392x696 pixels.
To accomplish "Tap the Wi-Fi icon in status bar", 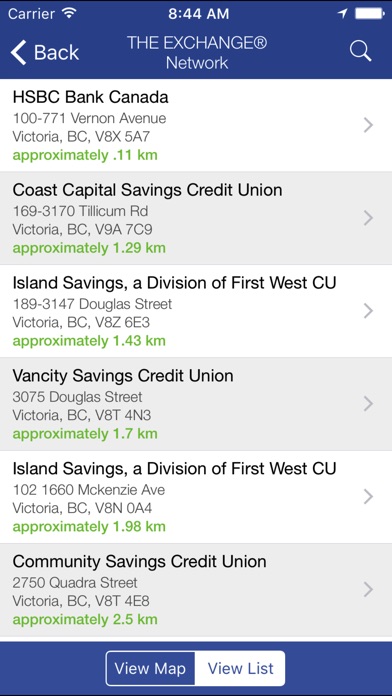I will point(69,13).
